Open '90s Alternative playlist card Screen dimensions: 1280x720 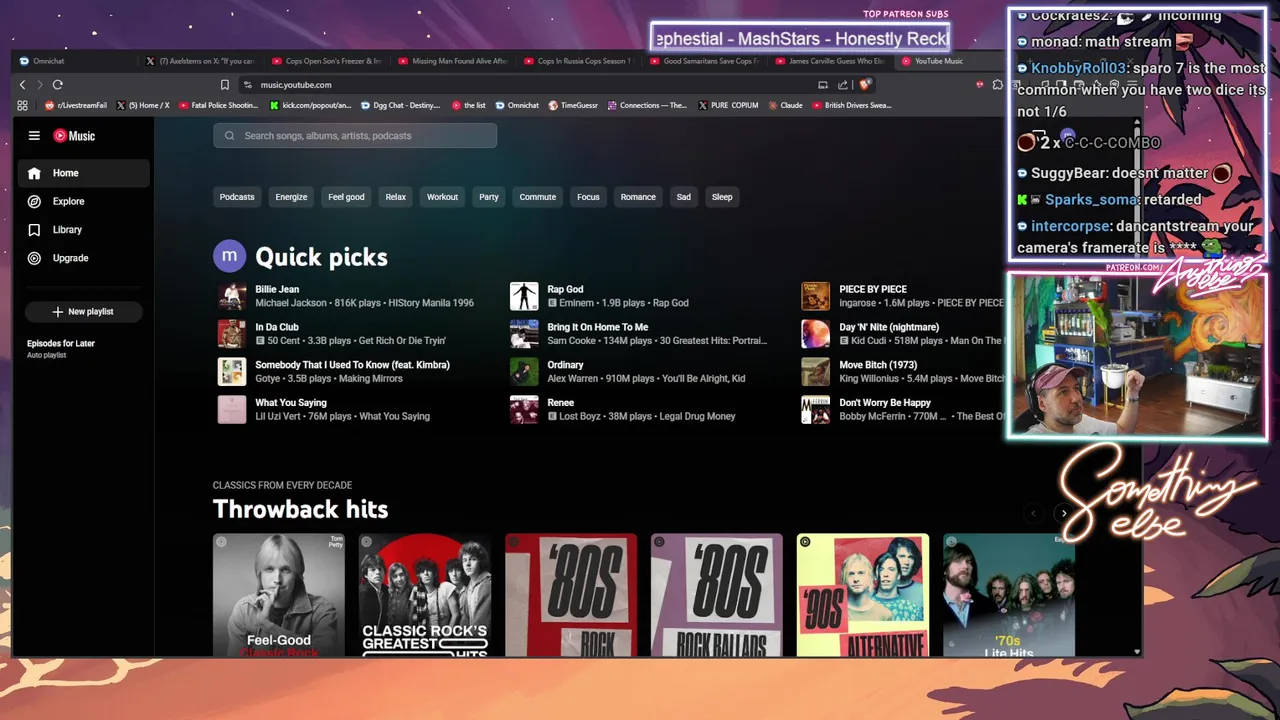[x=863, y=595]
